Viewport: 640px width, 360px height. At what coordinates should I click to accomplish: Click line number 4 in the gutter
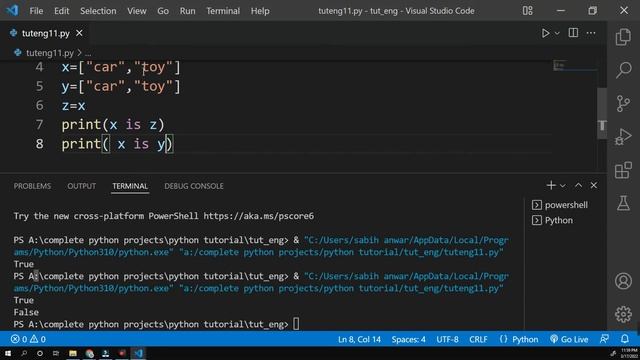[39, 67]
